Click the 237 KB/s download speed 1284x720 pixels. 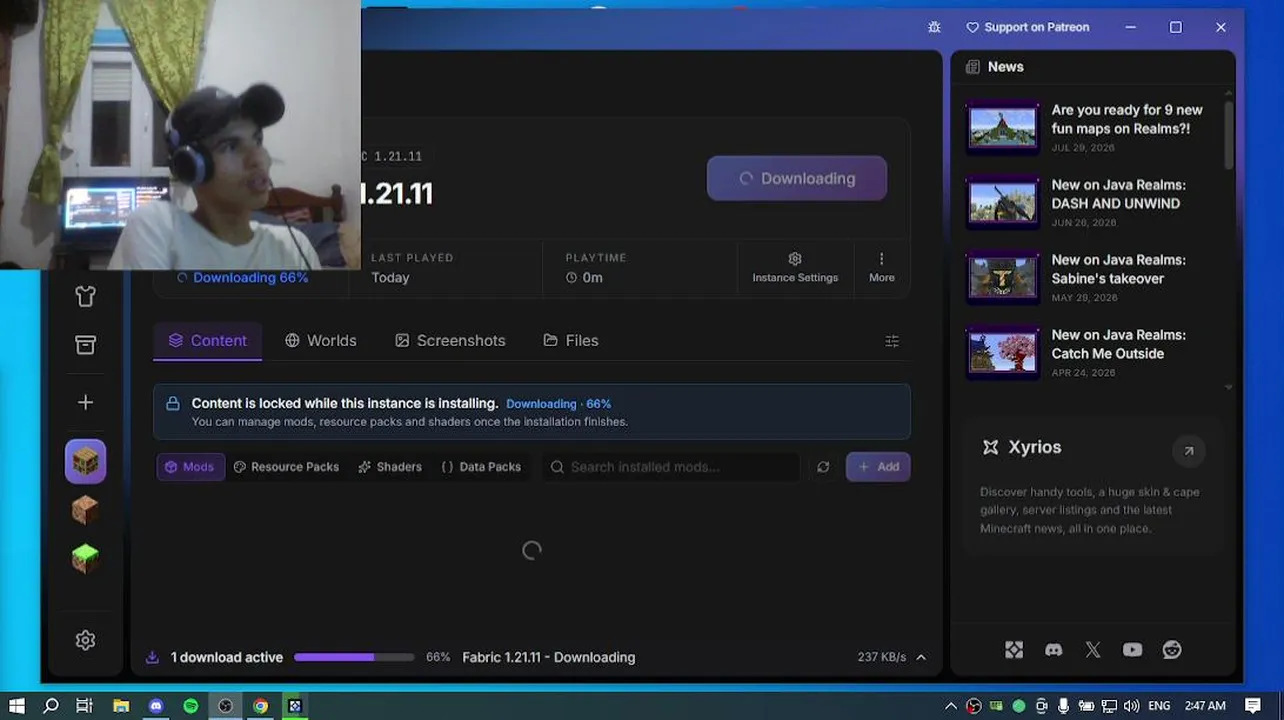pos(881,657)
